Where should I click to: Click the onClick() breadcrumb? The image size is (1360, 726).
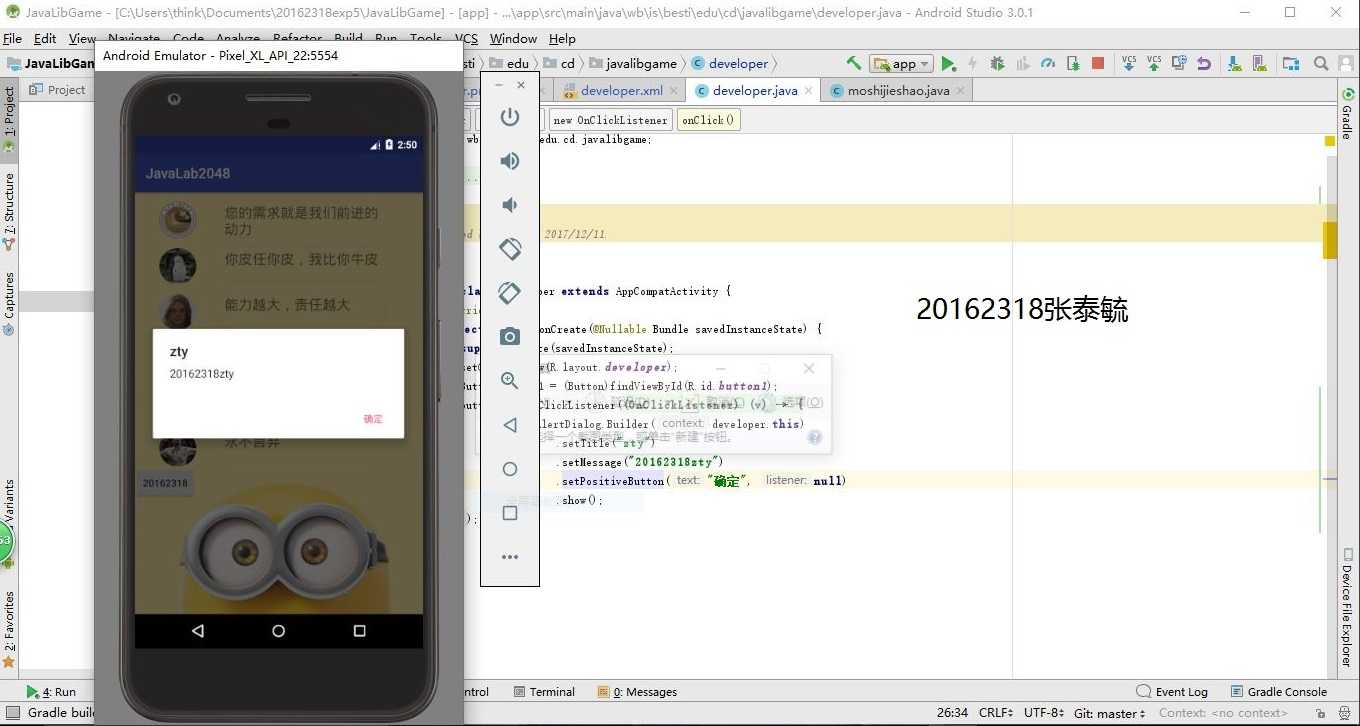[x=708, y=120]
